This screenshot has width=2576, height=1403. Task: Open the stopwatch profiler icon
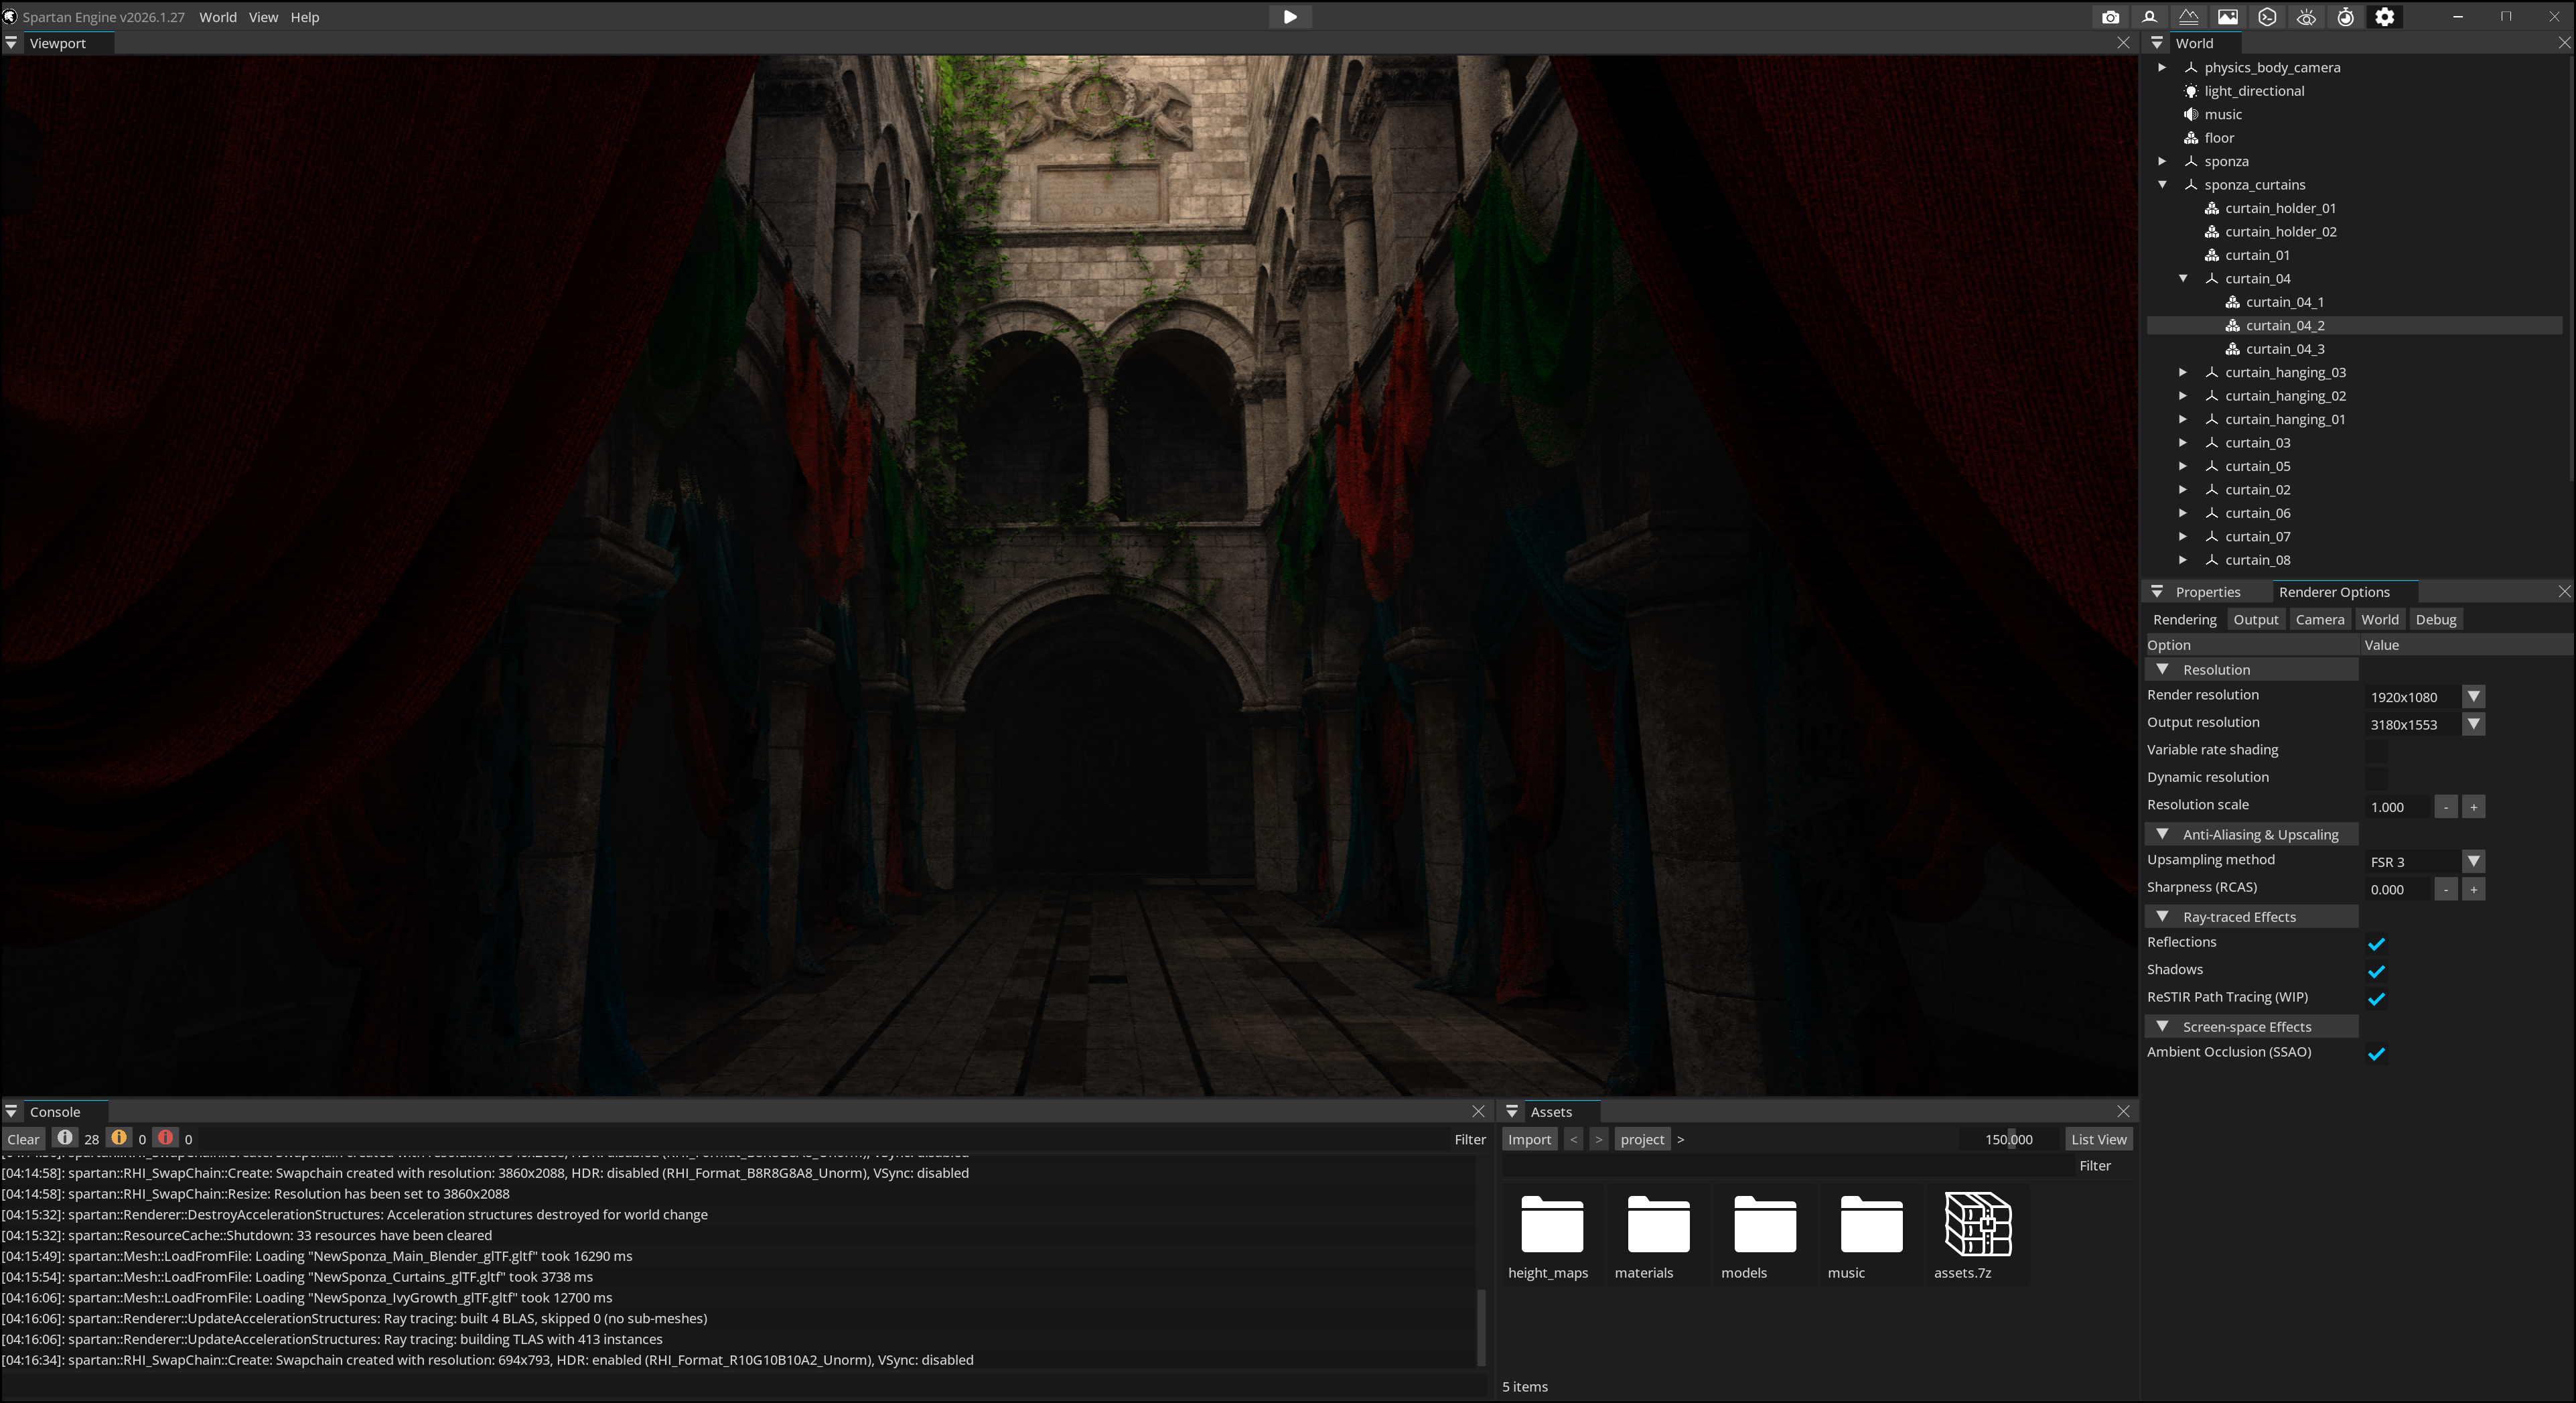point(2345,17)
